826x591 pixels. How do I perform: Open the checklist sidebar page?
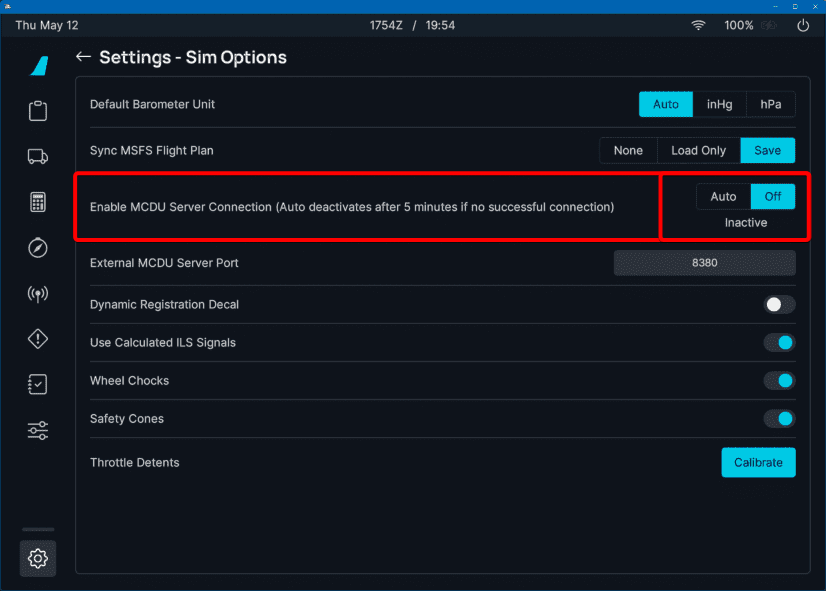37,384
